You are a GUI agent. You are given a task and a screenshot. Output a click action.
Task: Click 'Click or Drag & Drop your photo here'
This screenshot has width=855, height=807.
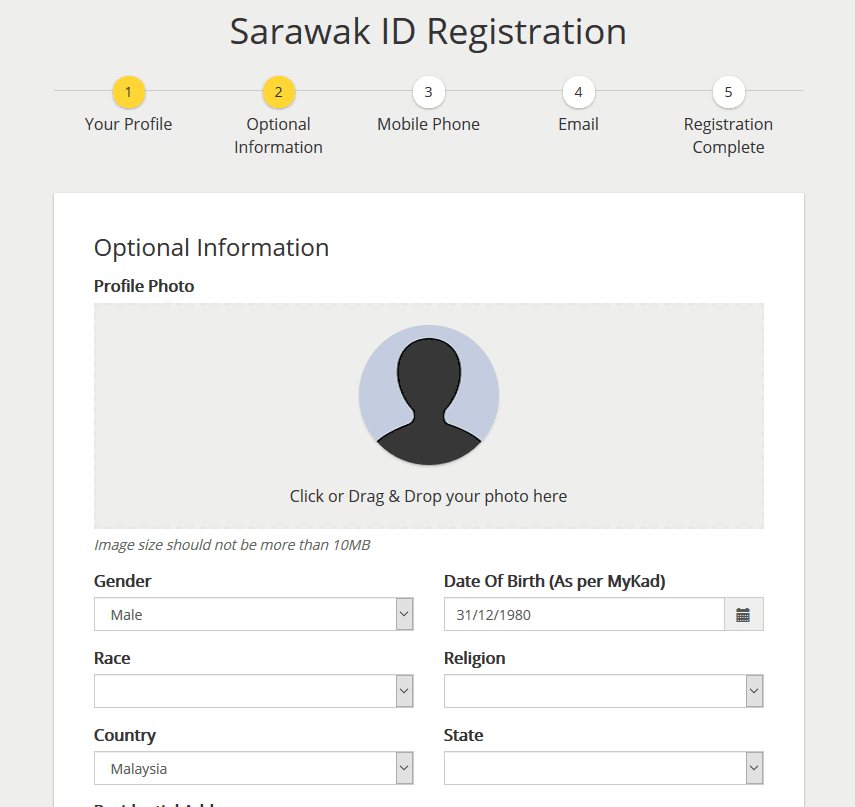[428, 496]
